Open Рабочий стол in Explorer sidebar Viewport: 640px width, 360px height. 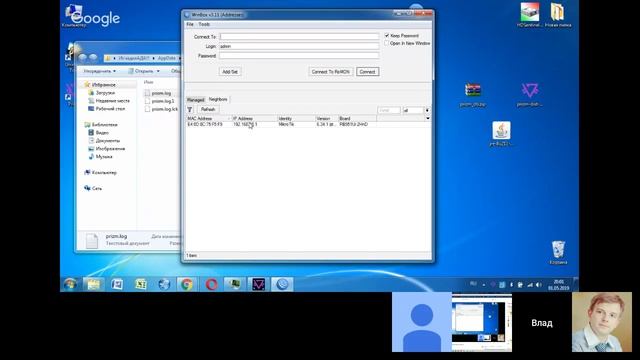point(110,109)
